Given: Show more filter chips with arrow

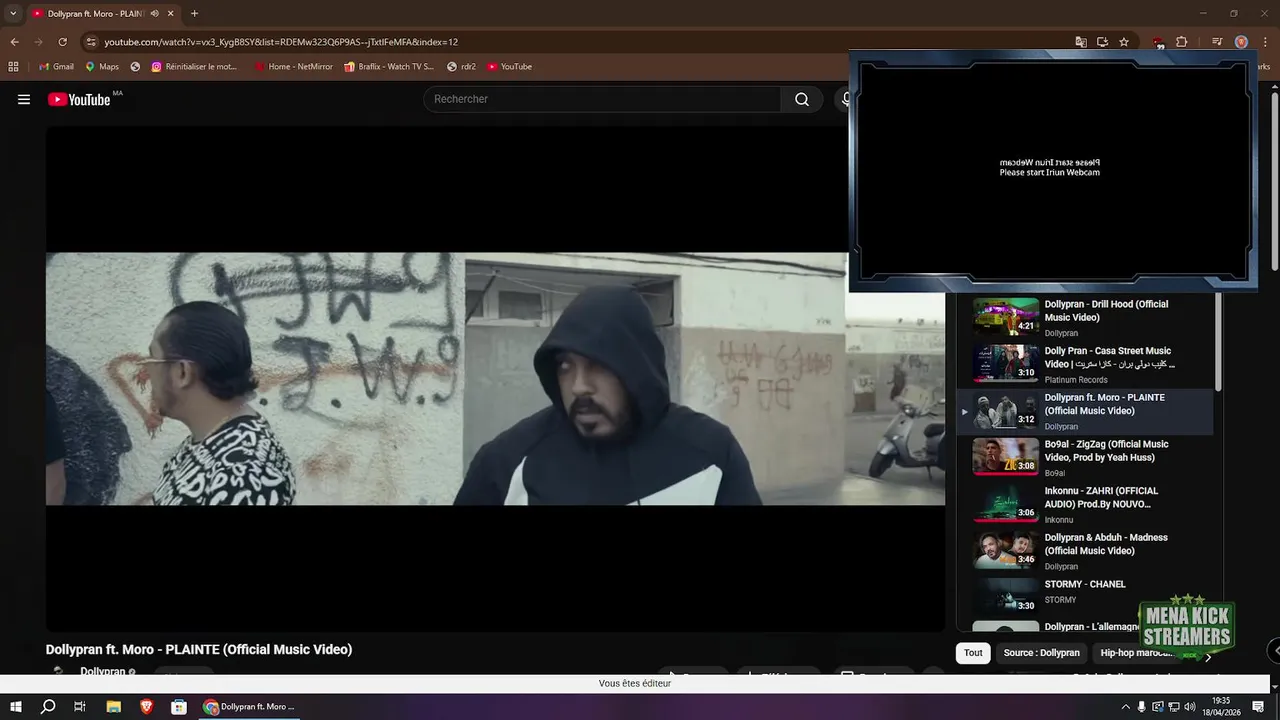Looking at the screenshot, I should tap(1207, 657).
